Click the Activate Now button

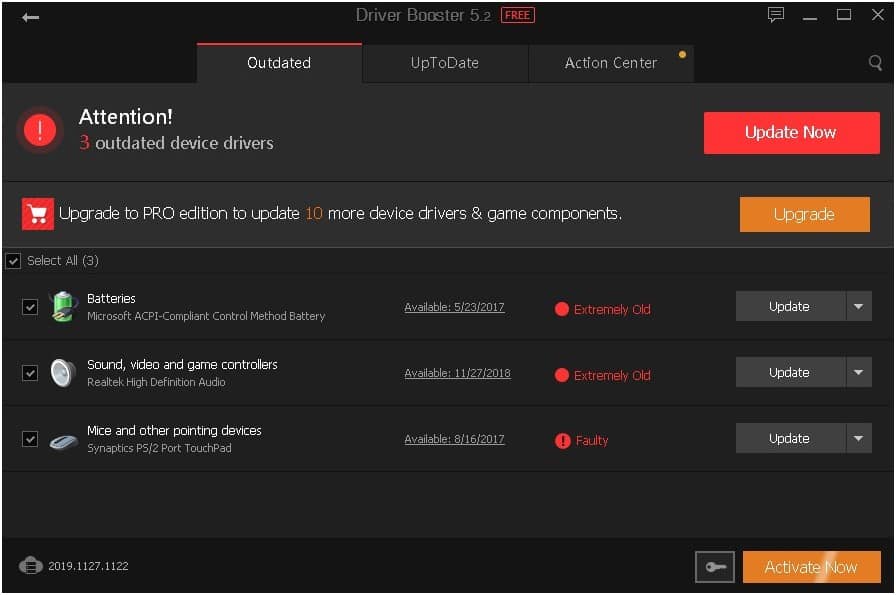(811, 567)
